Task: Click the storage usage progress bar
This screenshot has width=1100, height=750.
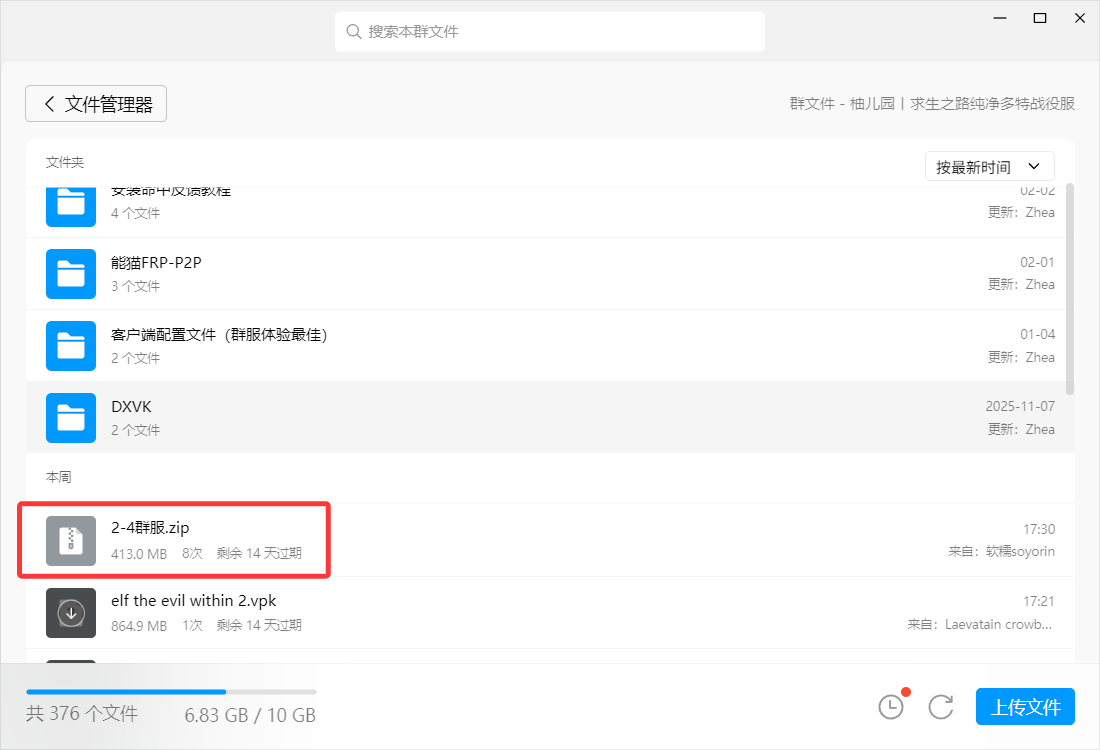Action: [171, 691]
